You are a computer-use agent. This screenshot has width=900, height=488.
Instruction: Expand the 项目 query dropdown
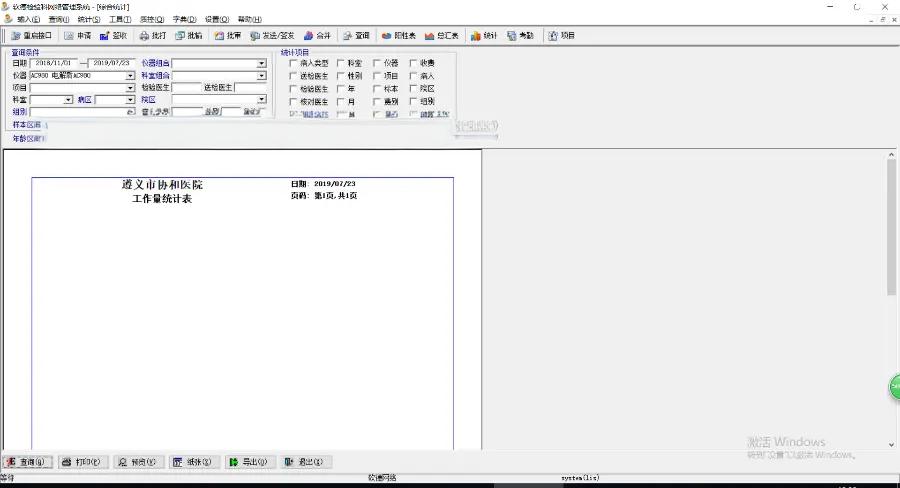click(x=130, y=88)
